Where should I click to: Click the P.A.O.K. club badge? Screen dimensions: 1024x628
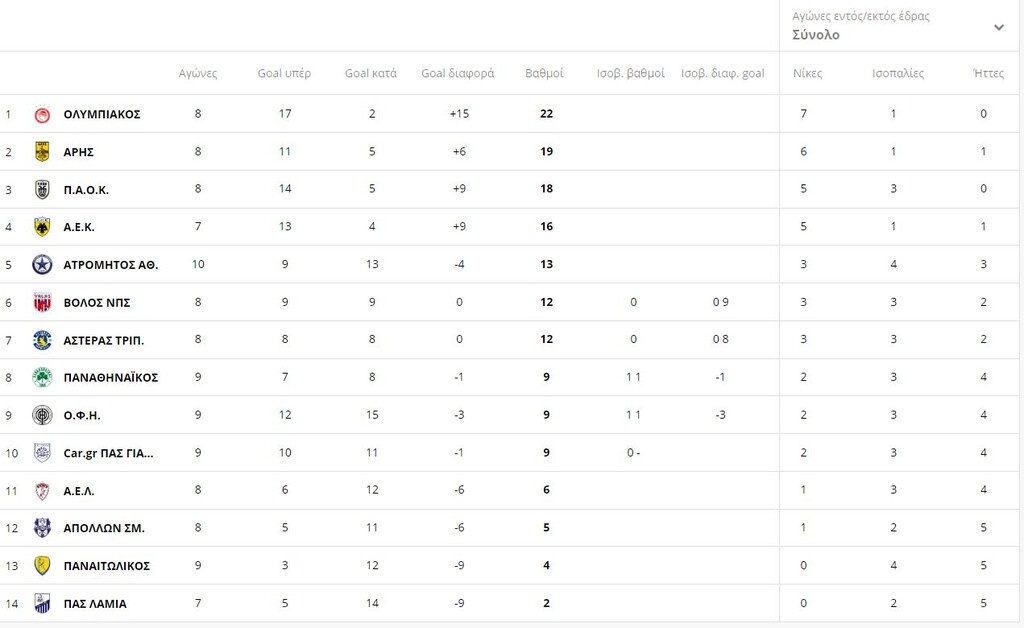pos(42,189)
